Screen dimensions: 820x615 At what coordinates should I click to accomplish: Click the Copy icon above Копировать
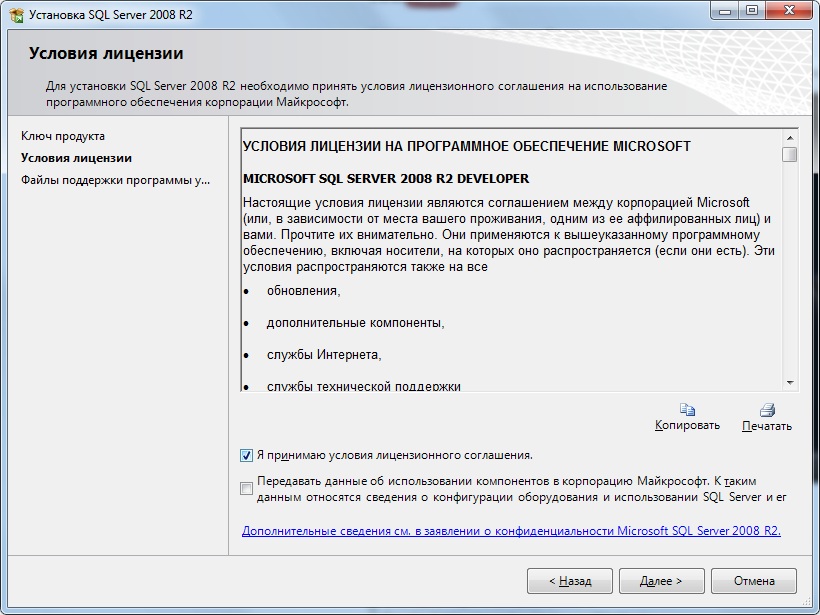click(687, 409)
